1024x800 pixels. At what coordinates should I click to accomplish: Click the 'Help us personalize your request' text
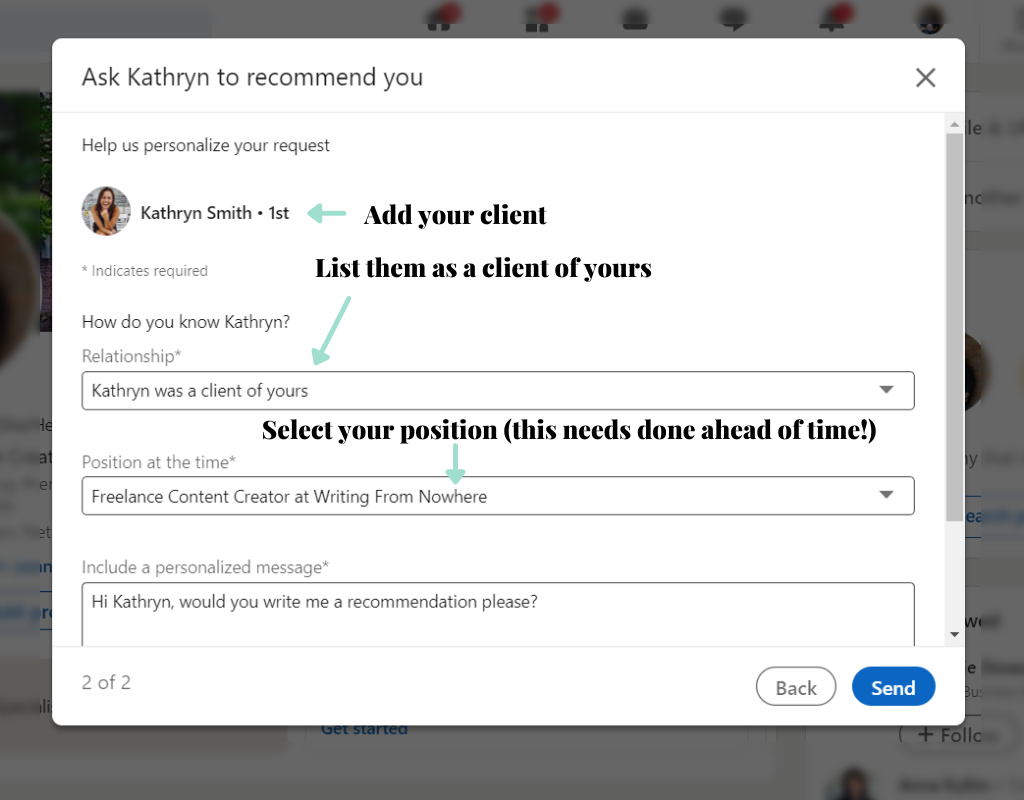tap(205, 145)
